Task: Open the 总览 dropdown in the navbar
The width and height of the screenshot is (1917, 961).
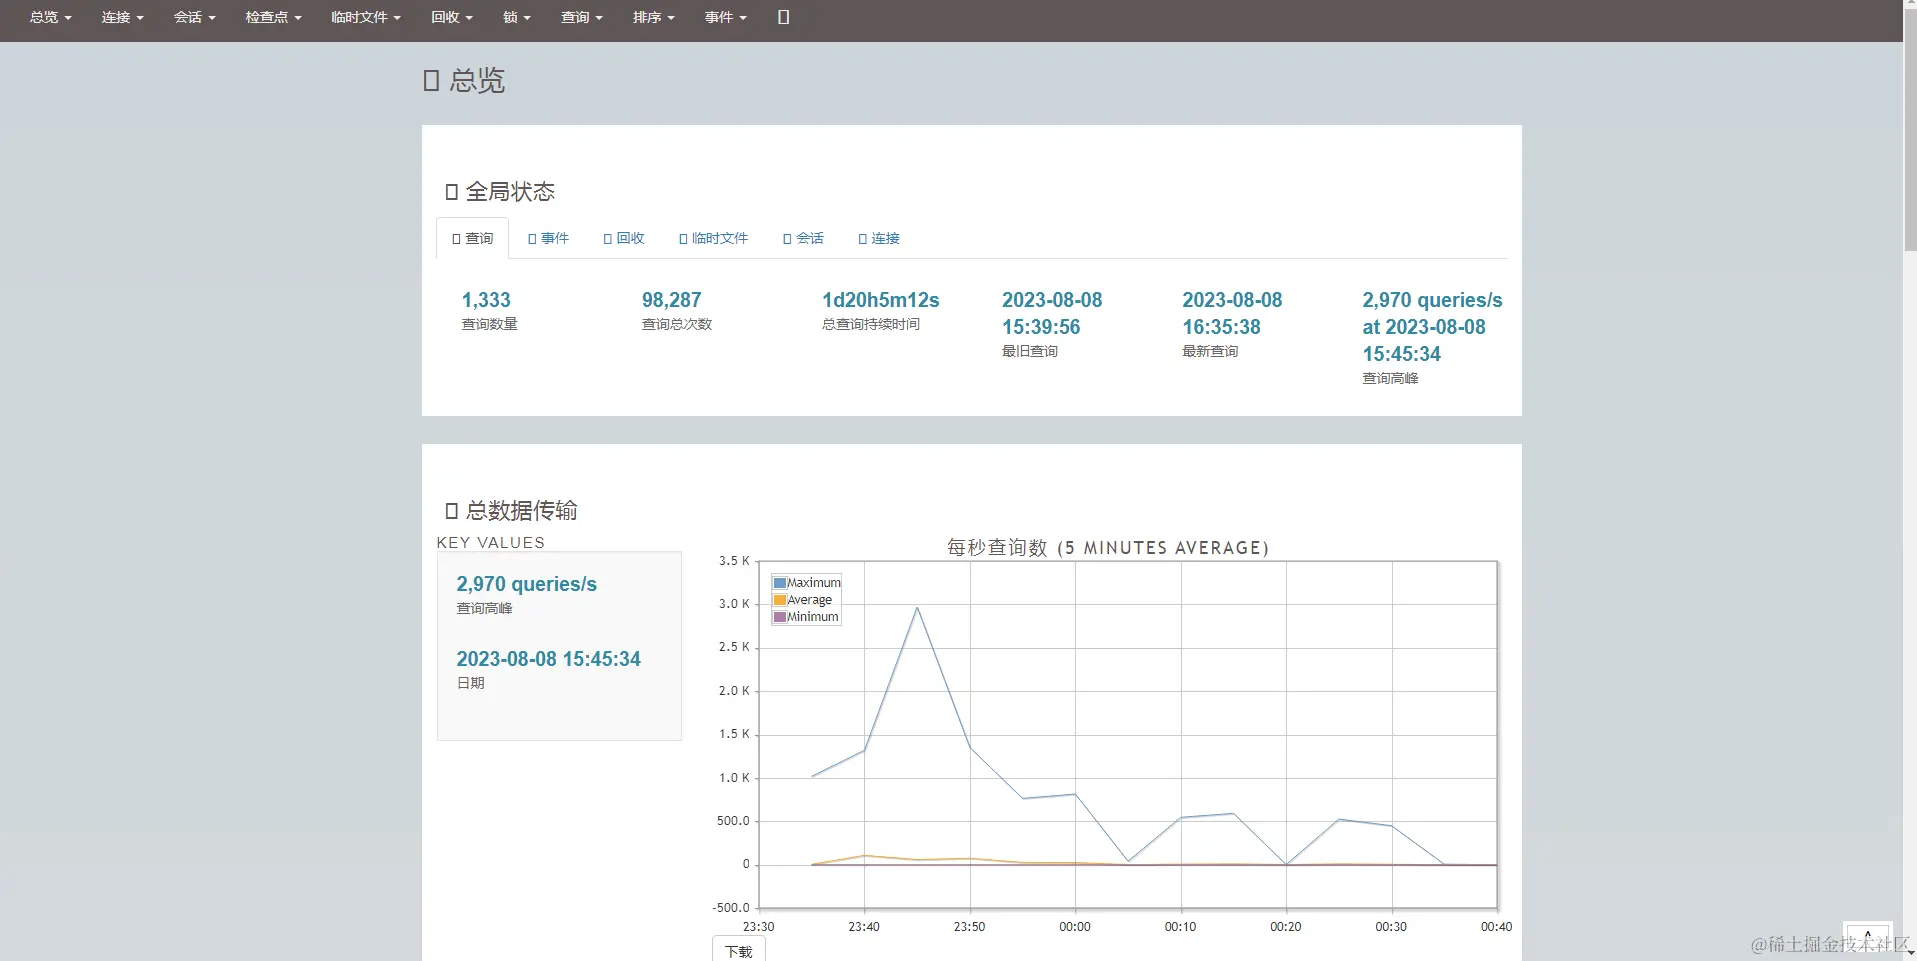Action: [x=51, y=17]
